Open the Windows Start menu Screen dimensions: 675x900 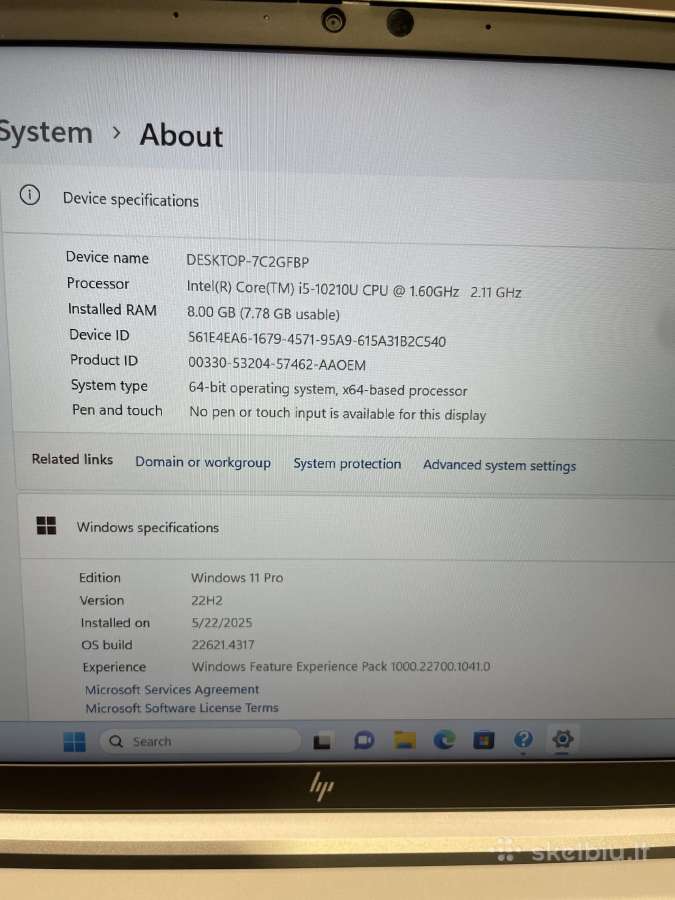[x=75, y=742]
